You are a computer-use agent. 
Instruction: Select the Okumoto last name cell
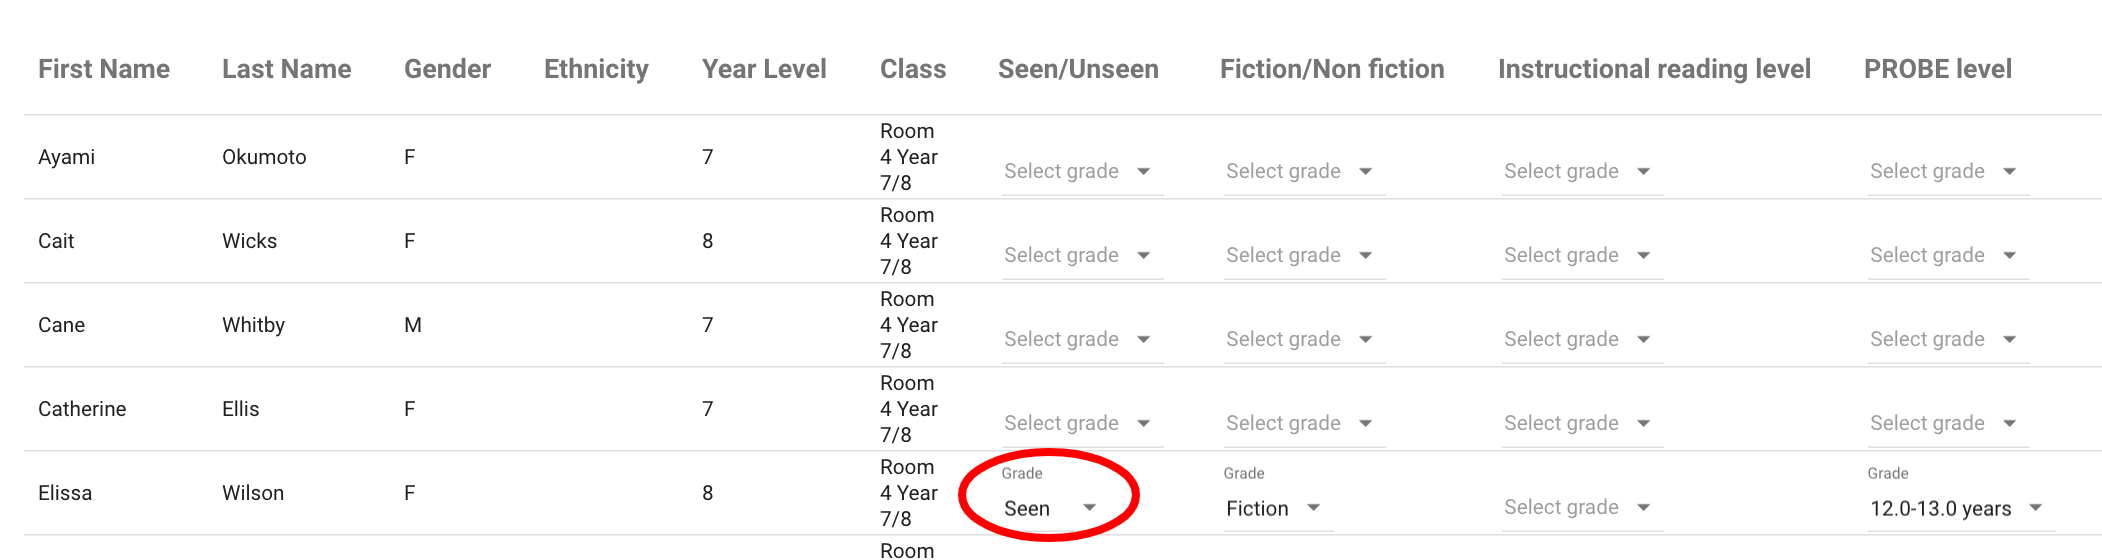264,157
